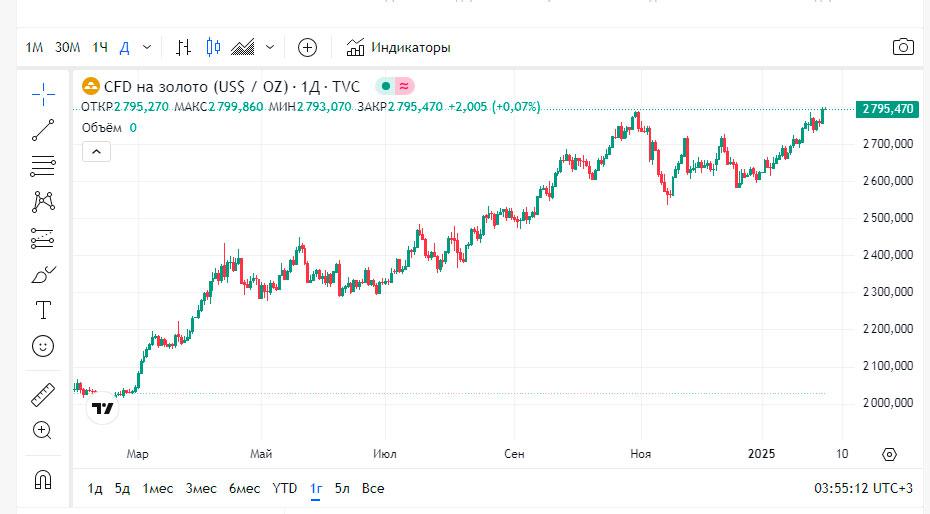Take a chart snapshot with camera icon
The width and height of the screenshot is (930, 514).
coord(903,47)
